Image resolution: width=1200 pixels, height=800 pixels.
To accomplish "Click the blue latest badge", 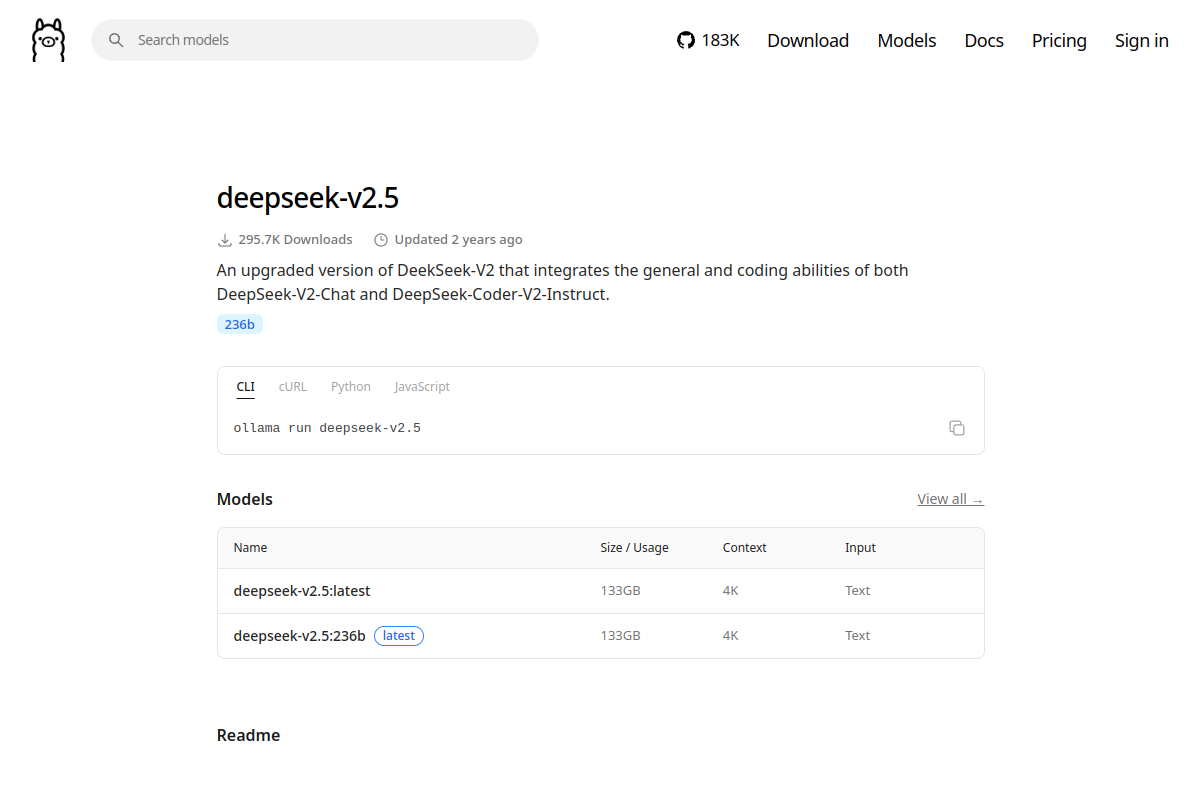I will pyautogui.click(x=399, y=636).
